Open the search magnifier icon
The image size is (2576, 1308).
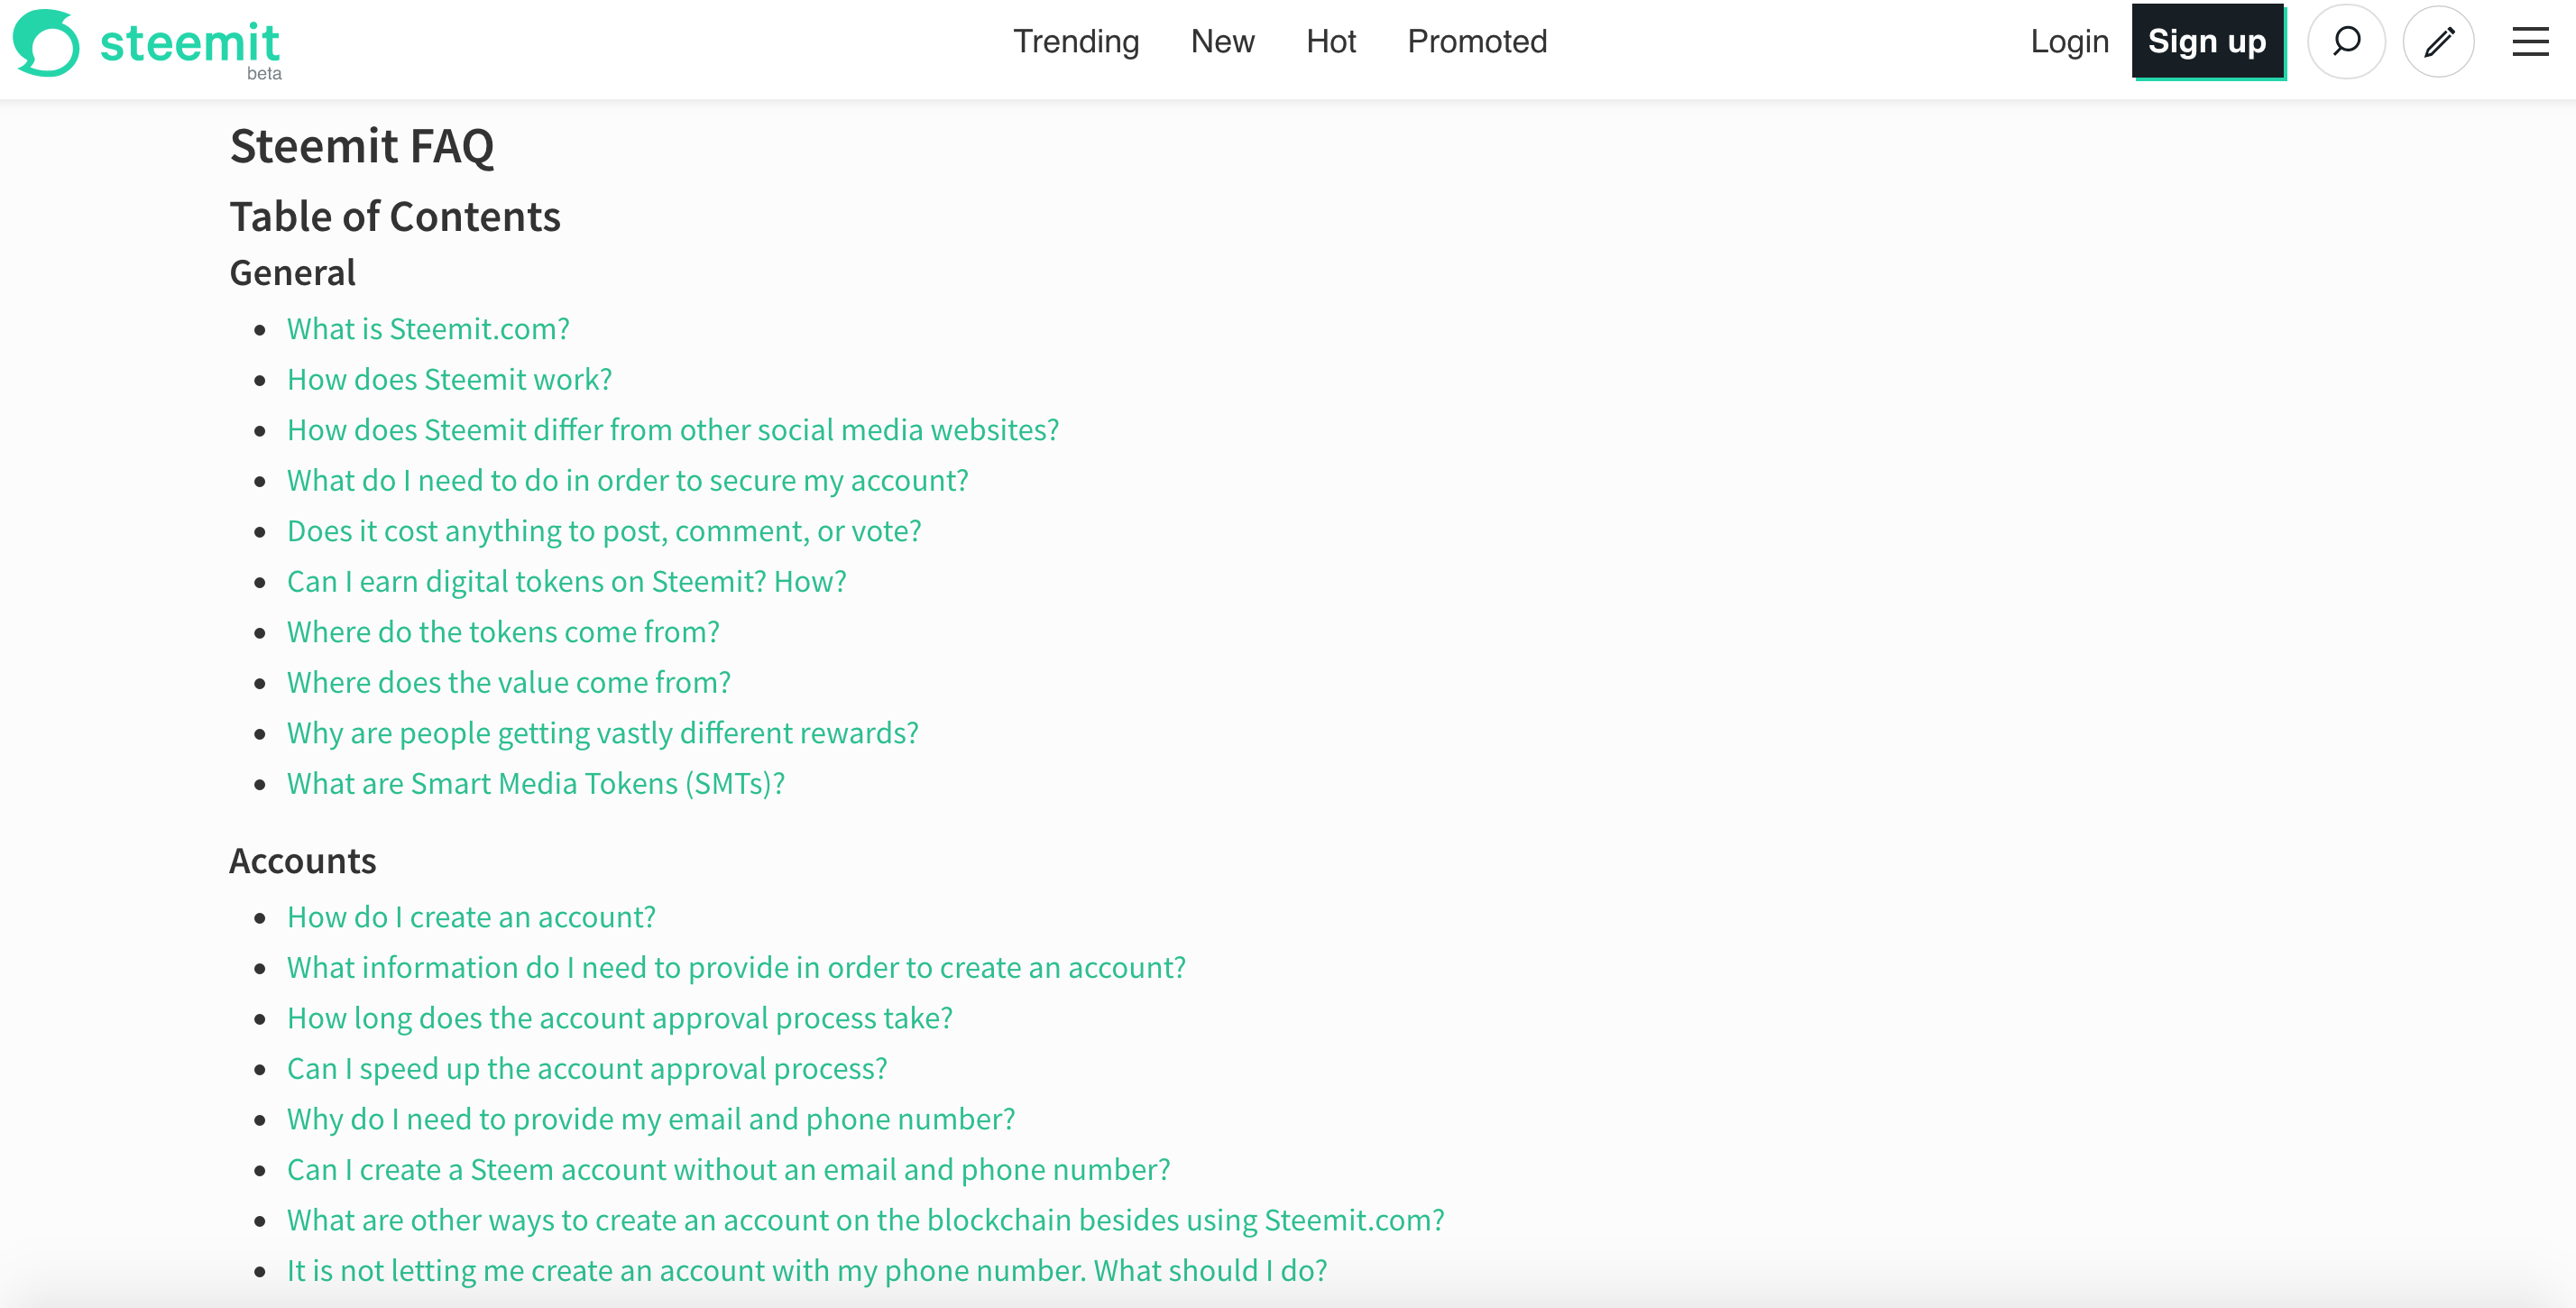point(2346,42)
